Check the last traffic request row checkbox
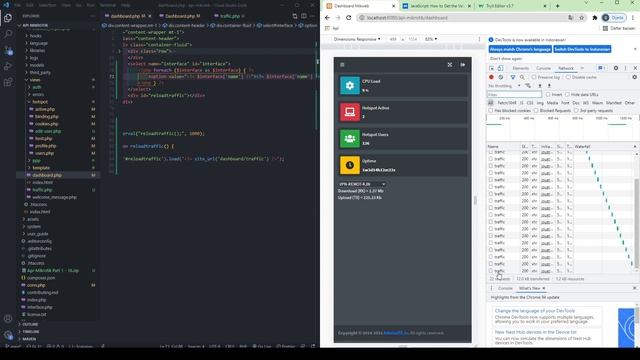The height and width of the screenshot is (360, 640). [491, 271]
